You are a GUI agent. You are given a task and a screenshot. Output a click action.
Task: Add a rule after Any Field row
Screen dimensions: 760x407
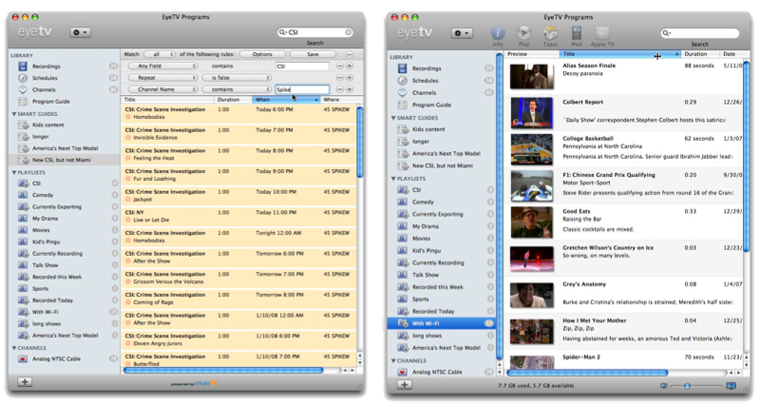pyautogui.click(x=349, y=66)
